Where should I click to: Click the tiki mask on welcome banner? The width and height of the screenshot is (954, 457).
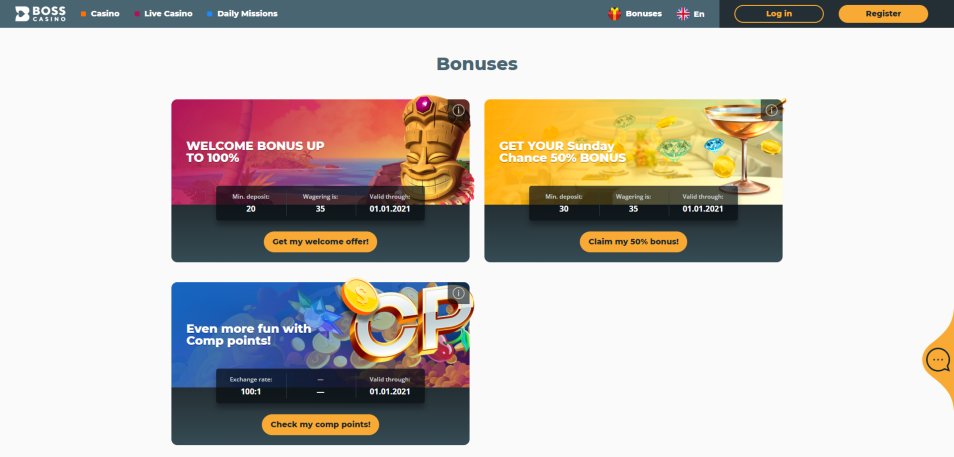click(434, 150)
